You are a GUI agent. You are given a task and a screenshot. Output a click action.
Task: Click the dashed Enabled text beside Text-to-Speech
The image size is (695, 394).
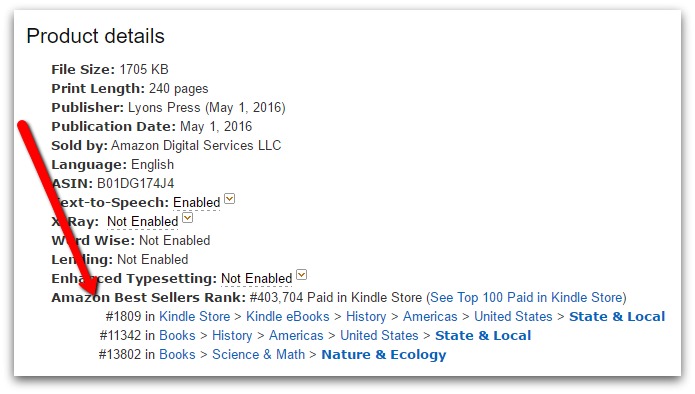click(x=196, y=203)
